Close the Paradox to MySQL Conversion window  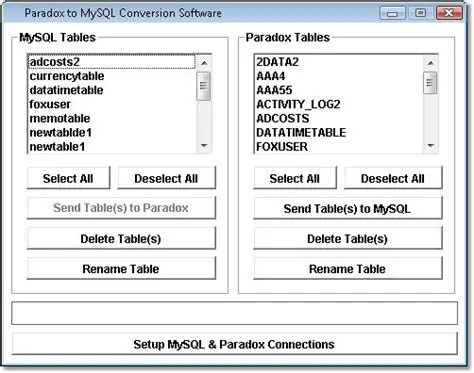449,13
